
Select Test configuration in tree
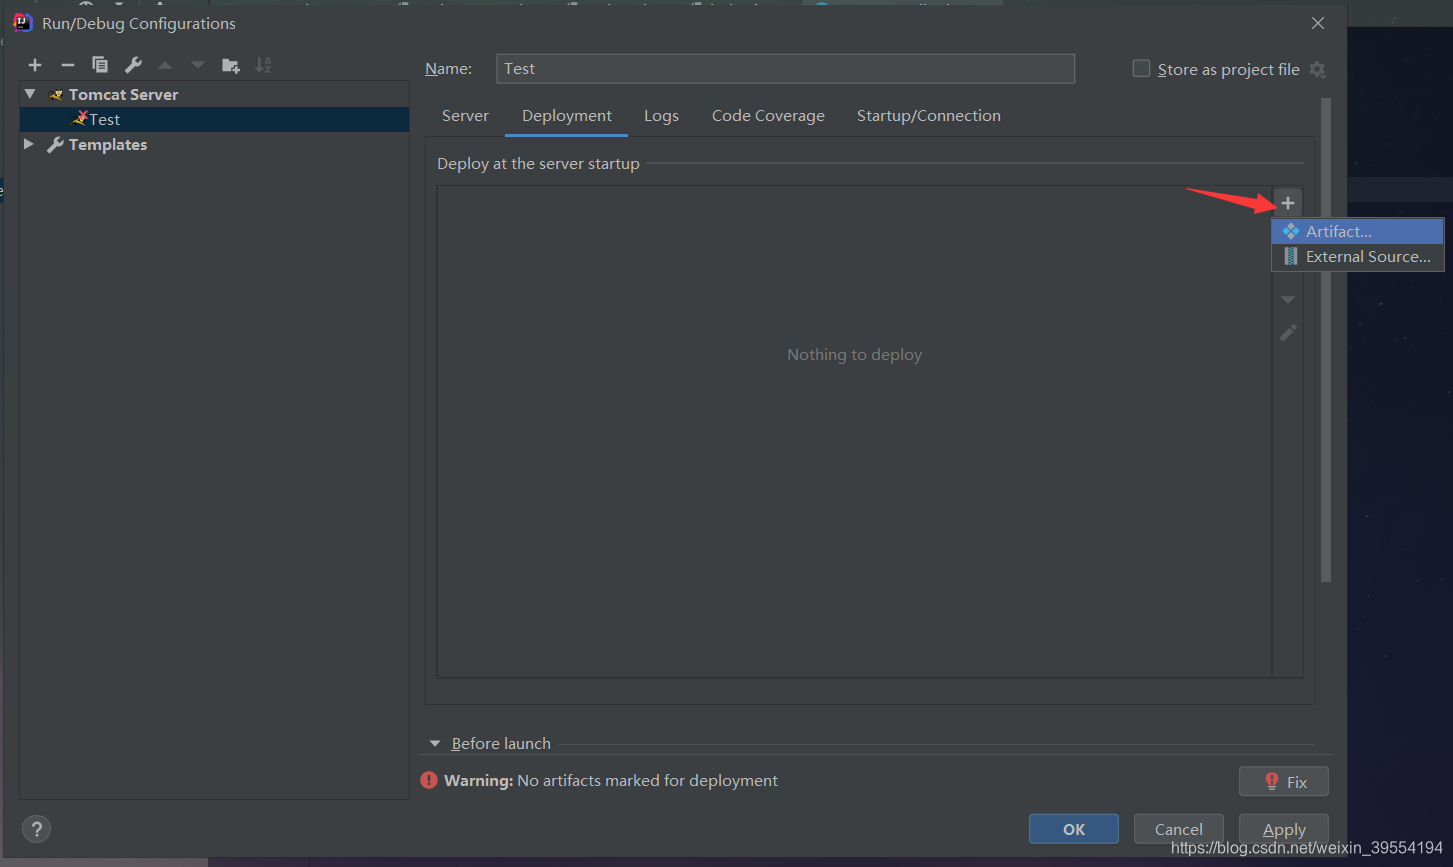214,119
